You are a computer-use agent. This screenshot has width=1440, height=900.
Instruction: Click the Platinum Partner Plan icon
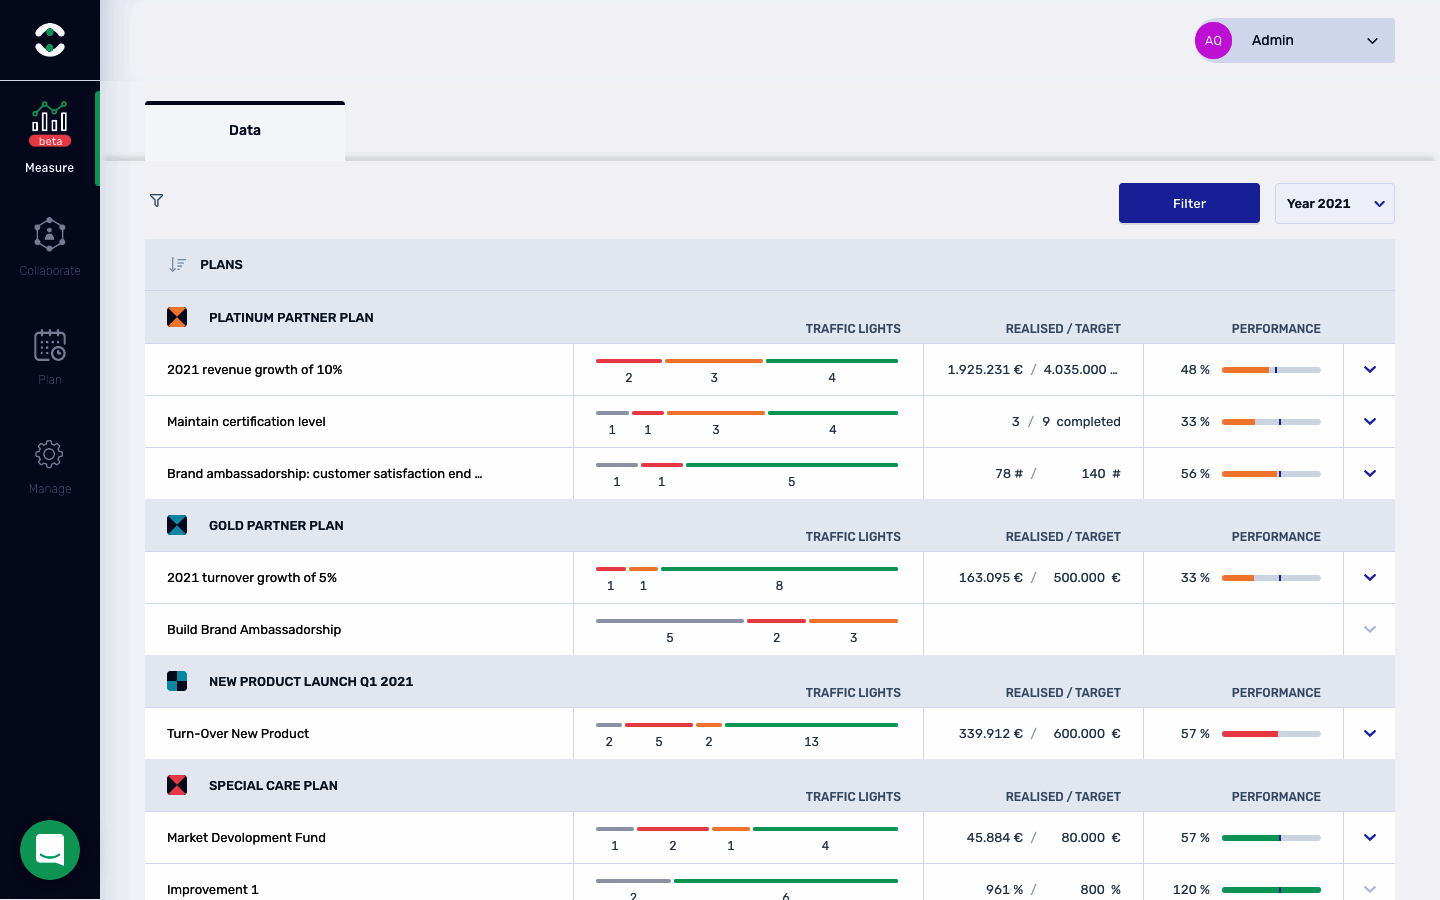pos(177,317)
